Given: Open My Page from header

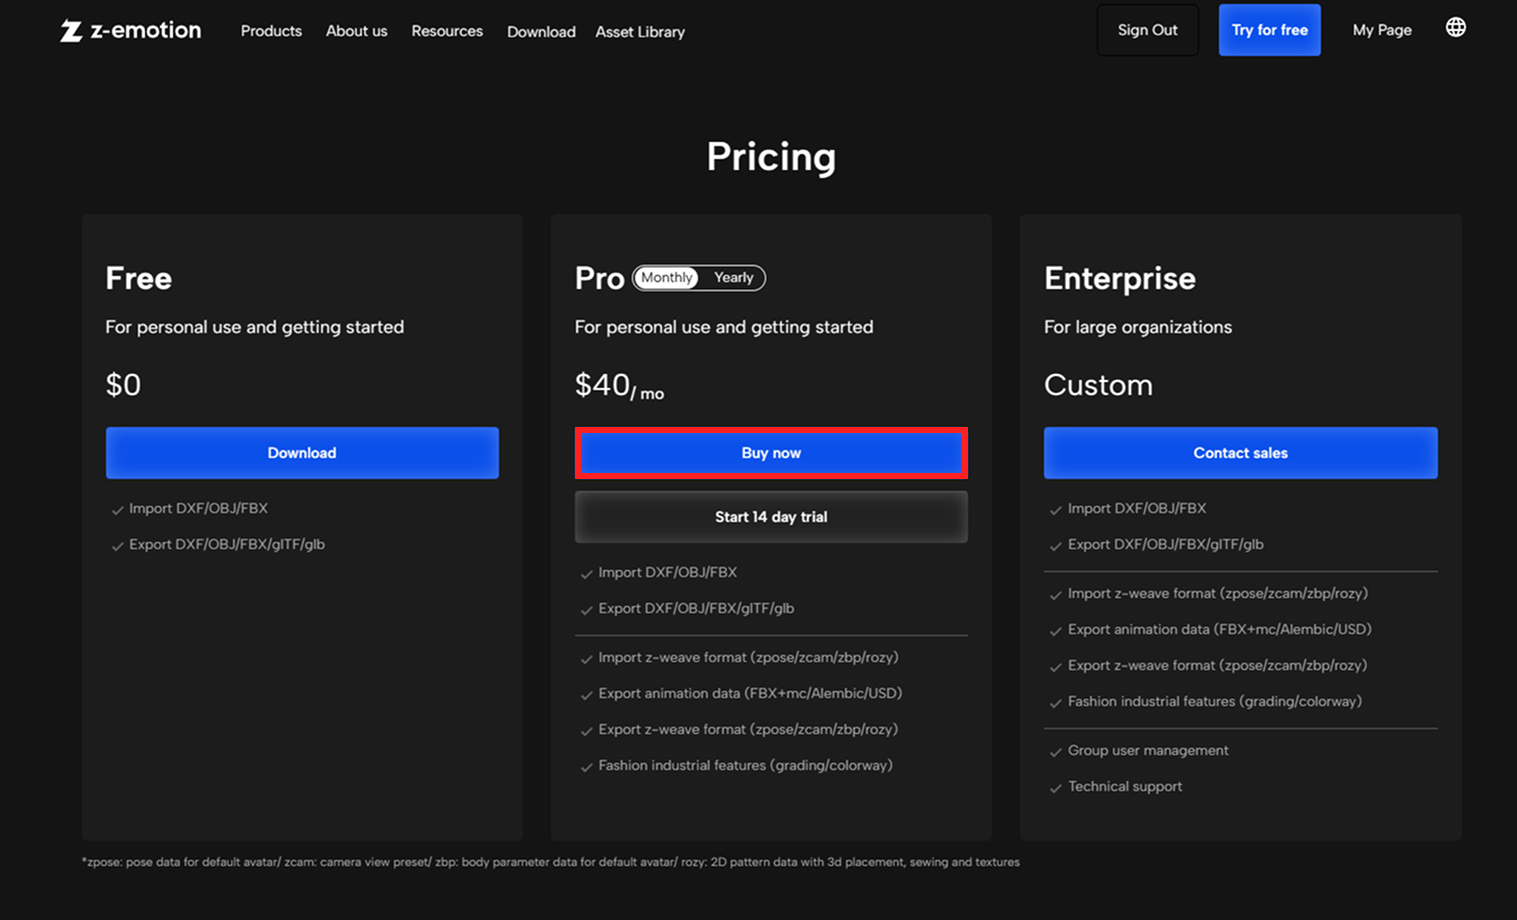Looking at the screenshot, I should [x=1382, y=30].
